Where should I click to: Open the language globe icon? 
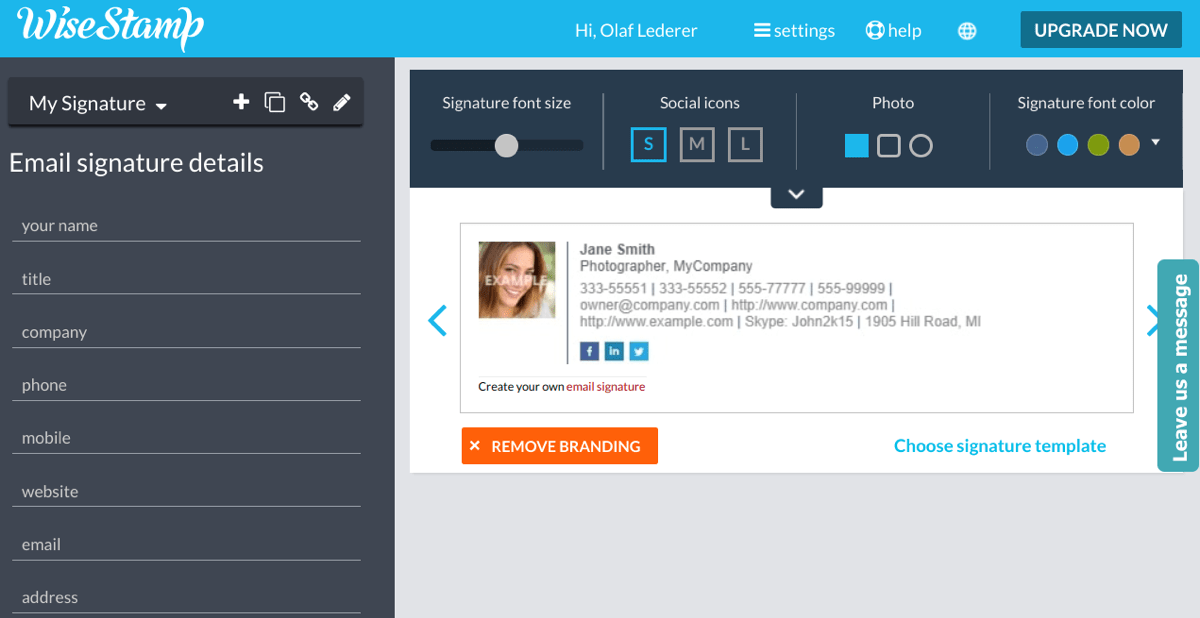(x=967, y=31)
